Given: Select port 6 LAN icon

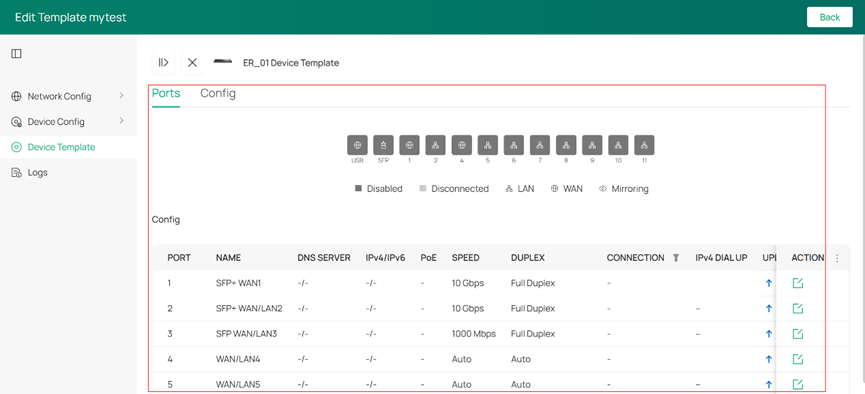Looking at the screenshot, I should click(514, 145).
